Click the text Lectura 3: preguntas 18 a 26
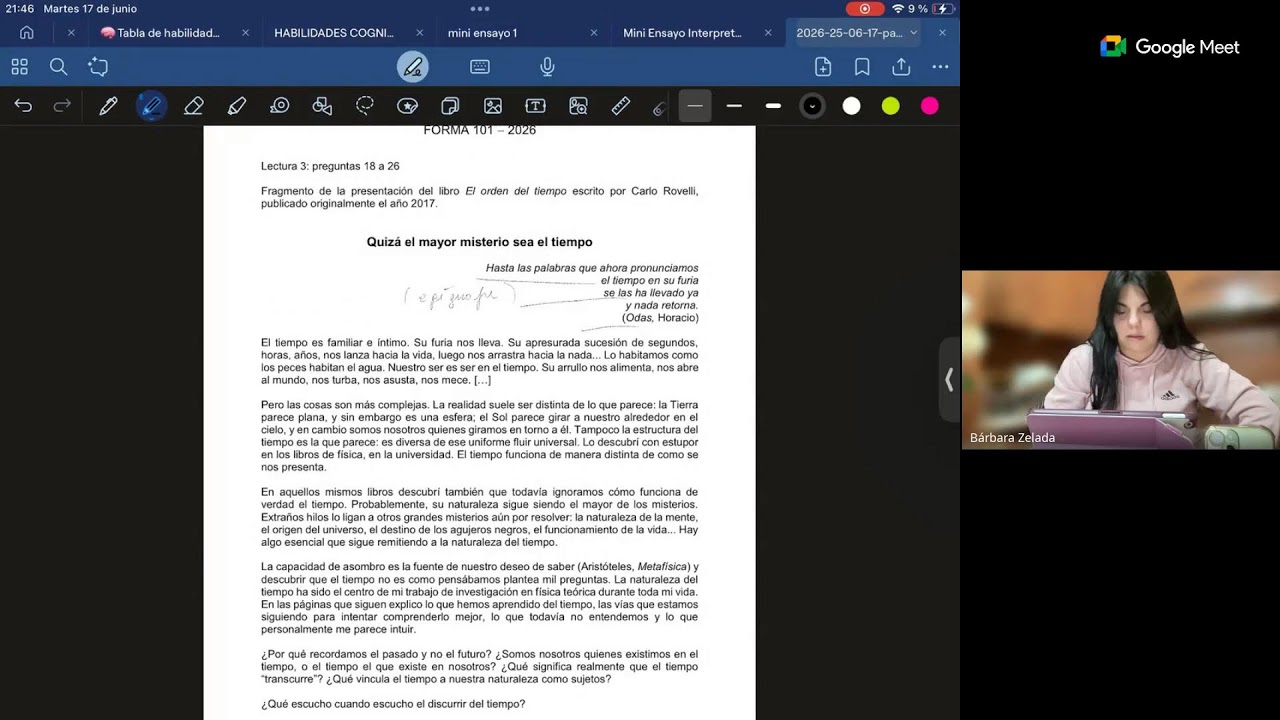This screenshot has height=720, width=1280. pos(330,166)
